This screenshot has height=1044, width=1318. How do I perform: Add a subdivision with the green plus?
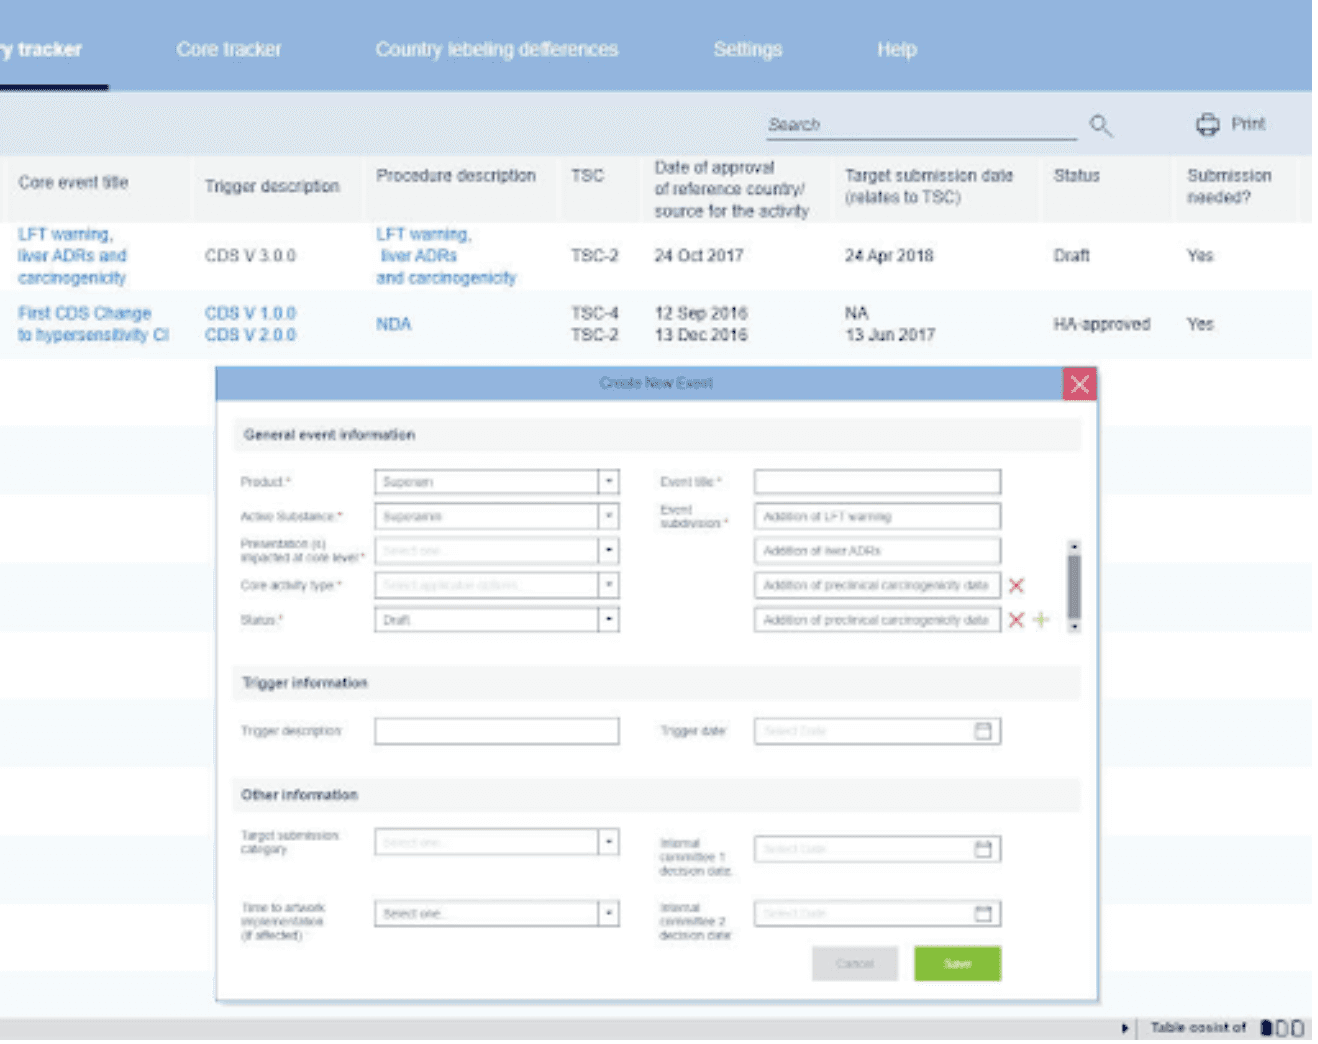coord(1041,620)
